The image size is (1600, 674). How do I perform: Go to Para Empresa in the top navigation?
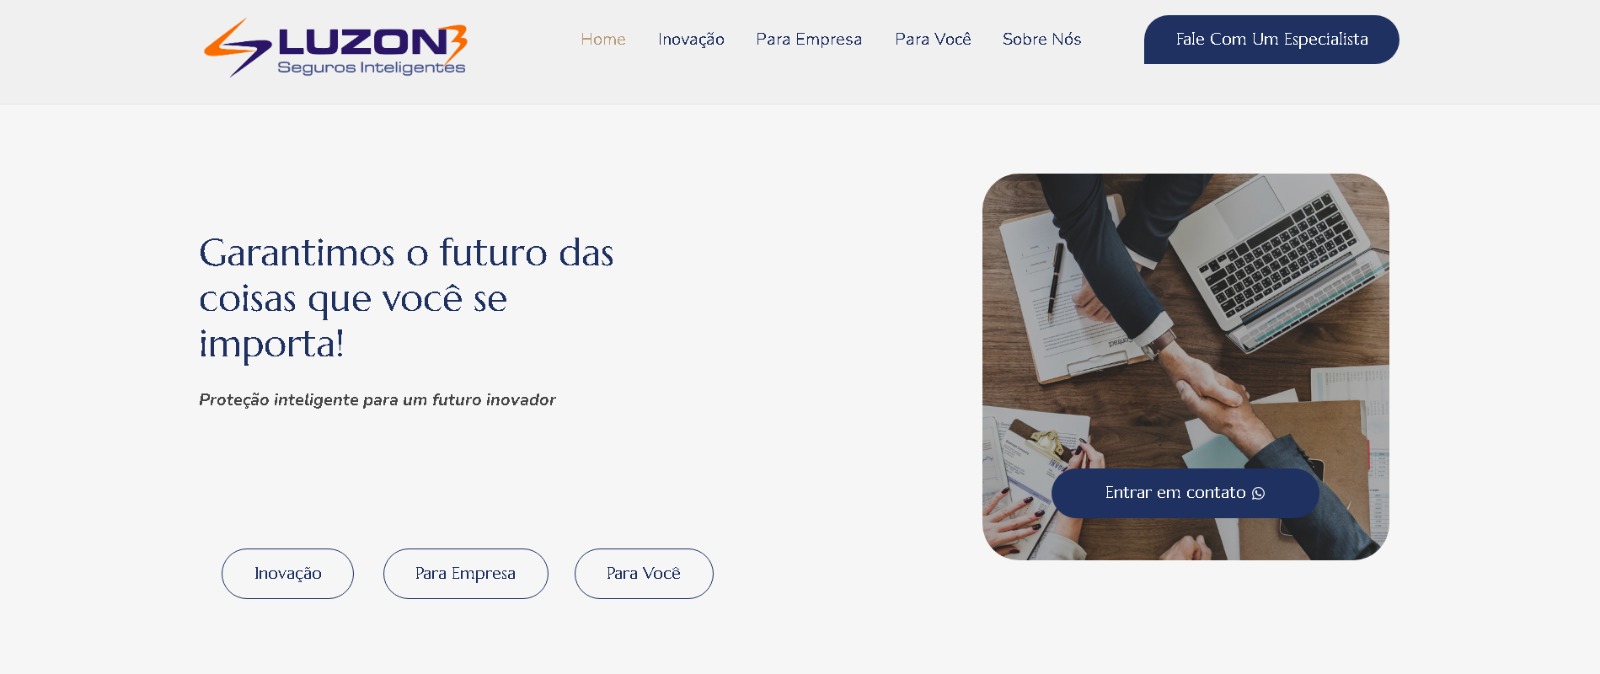click(x=809, y=39)
